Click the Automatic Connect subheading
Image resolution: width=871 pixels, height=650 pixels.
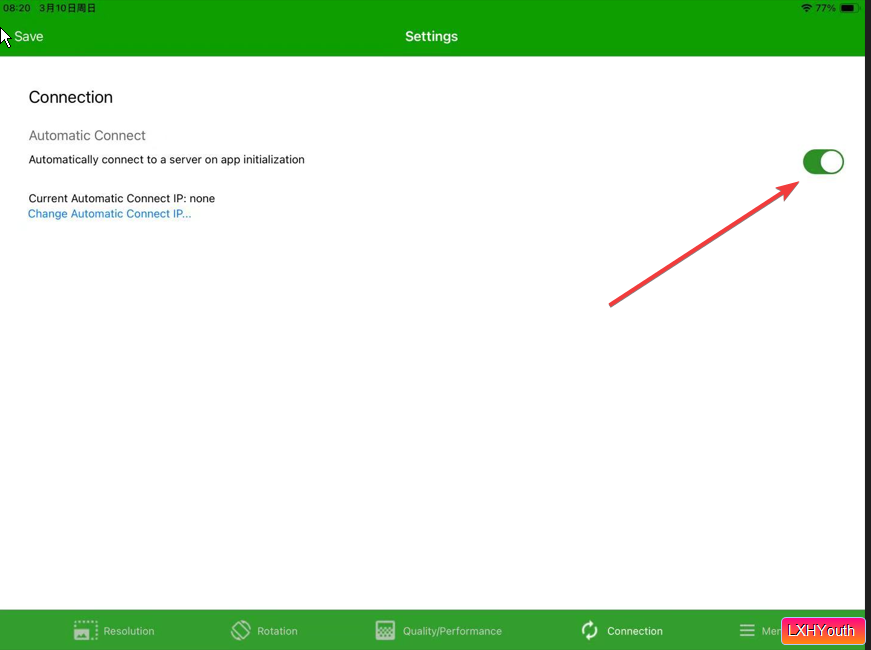[87, 136]
